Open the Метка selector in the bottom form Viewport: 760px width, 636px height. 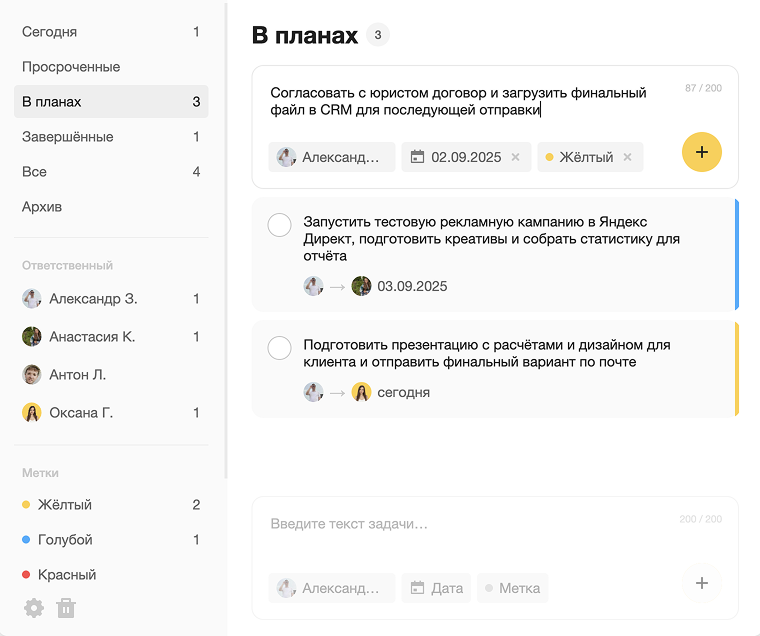[512, 588]
